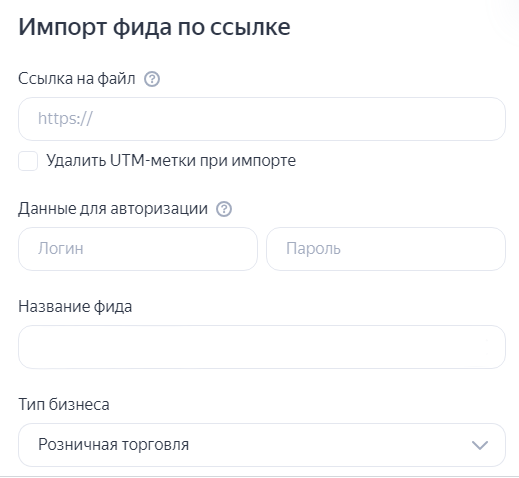
Task: Open help tooltip for Данные для авторизации
Action: point(224,209)
